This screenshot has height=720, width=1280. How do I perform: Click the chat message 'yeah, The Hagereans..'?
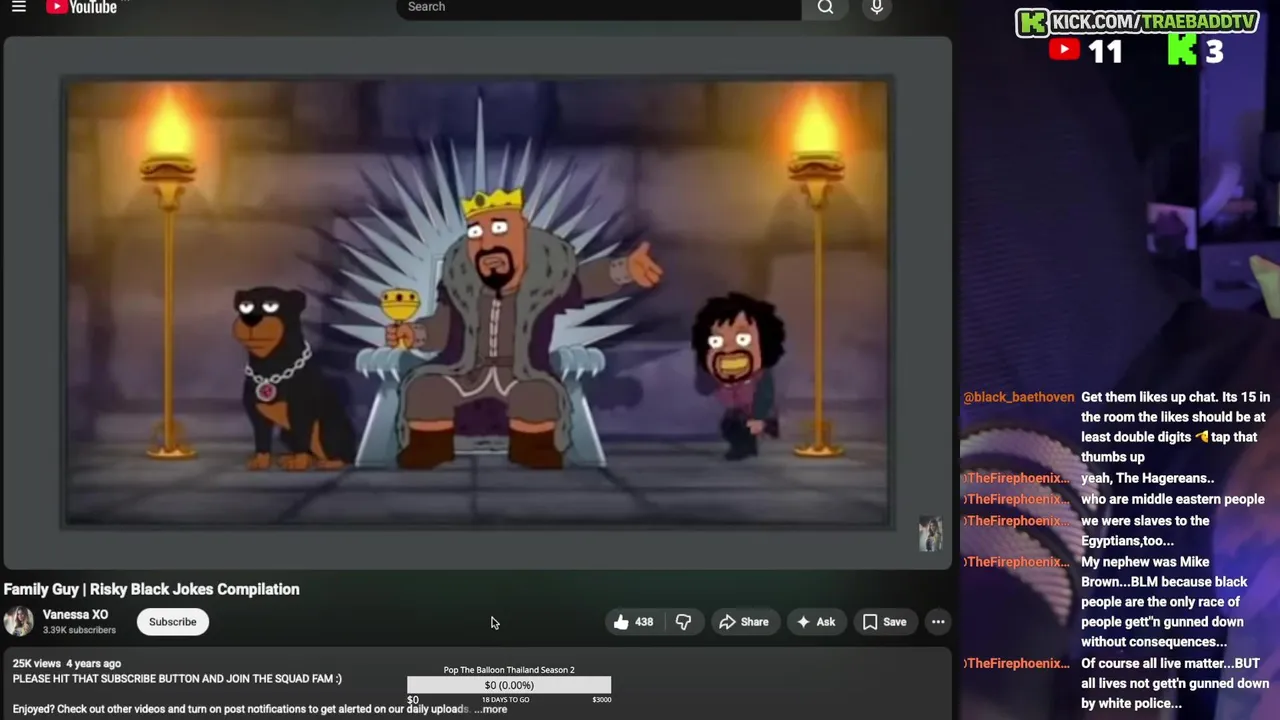(x=1148, y=478)
